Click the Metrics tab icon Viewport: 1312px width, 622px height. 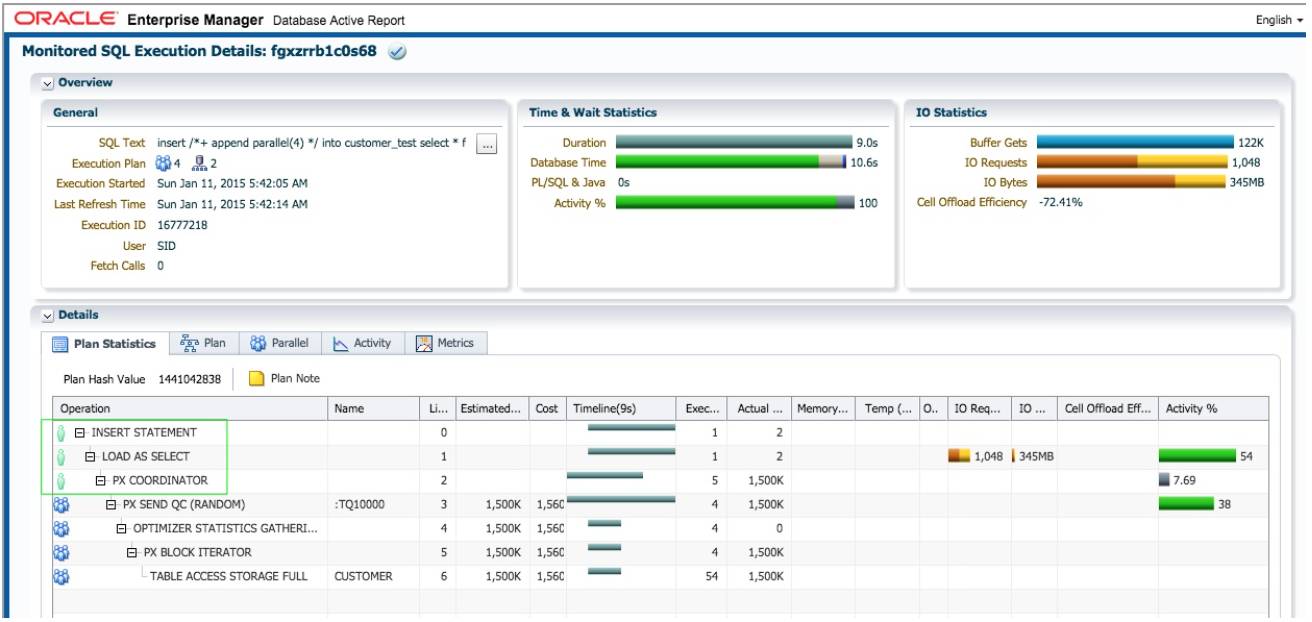(x=424, y=343)
